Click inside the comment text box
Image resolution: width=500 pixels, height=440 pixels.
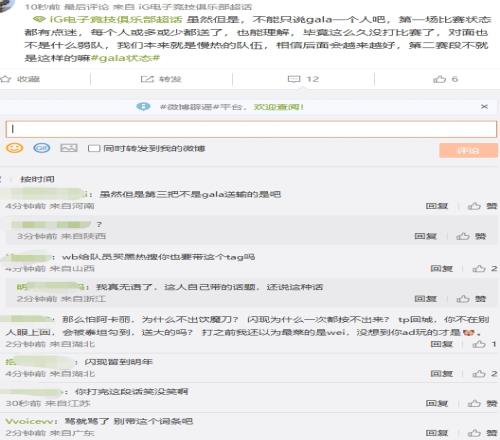pos(251,129)
